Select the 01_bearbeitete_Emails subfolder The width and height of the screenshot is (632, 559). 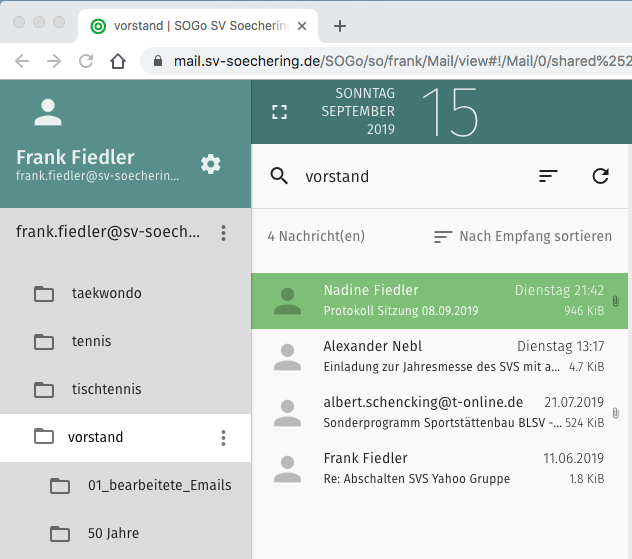pos(159,485)
